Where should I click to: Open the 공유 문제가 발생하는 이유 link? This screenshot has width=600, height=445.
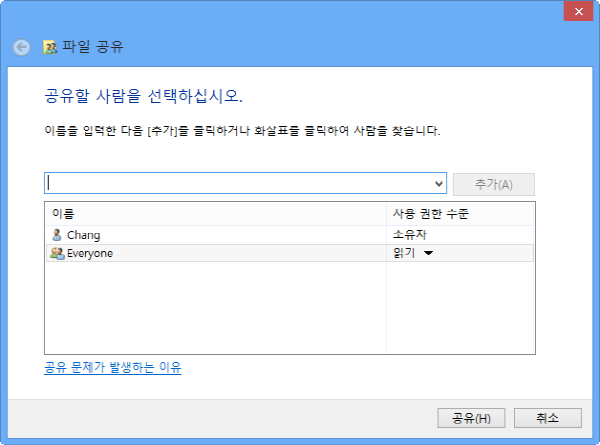[113, 367]
